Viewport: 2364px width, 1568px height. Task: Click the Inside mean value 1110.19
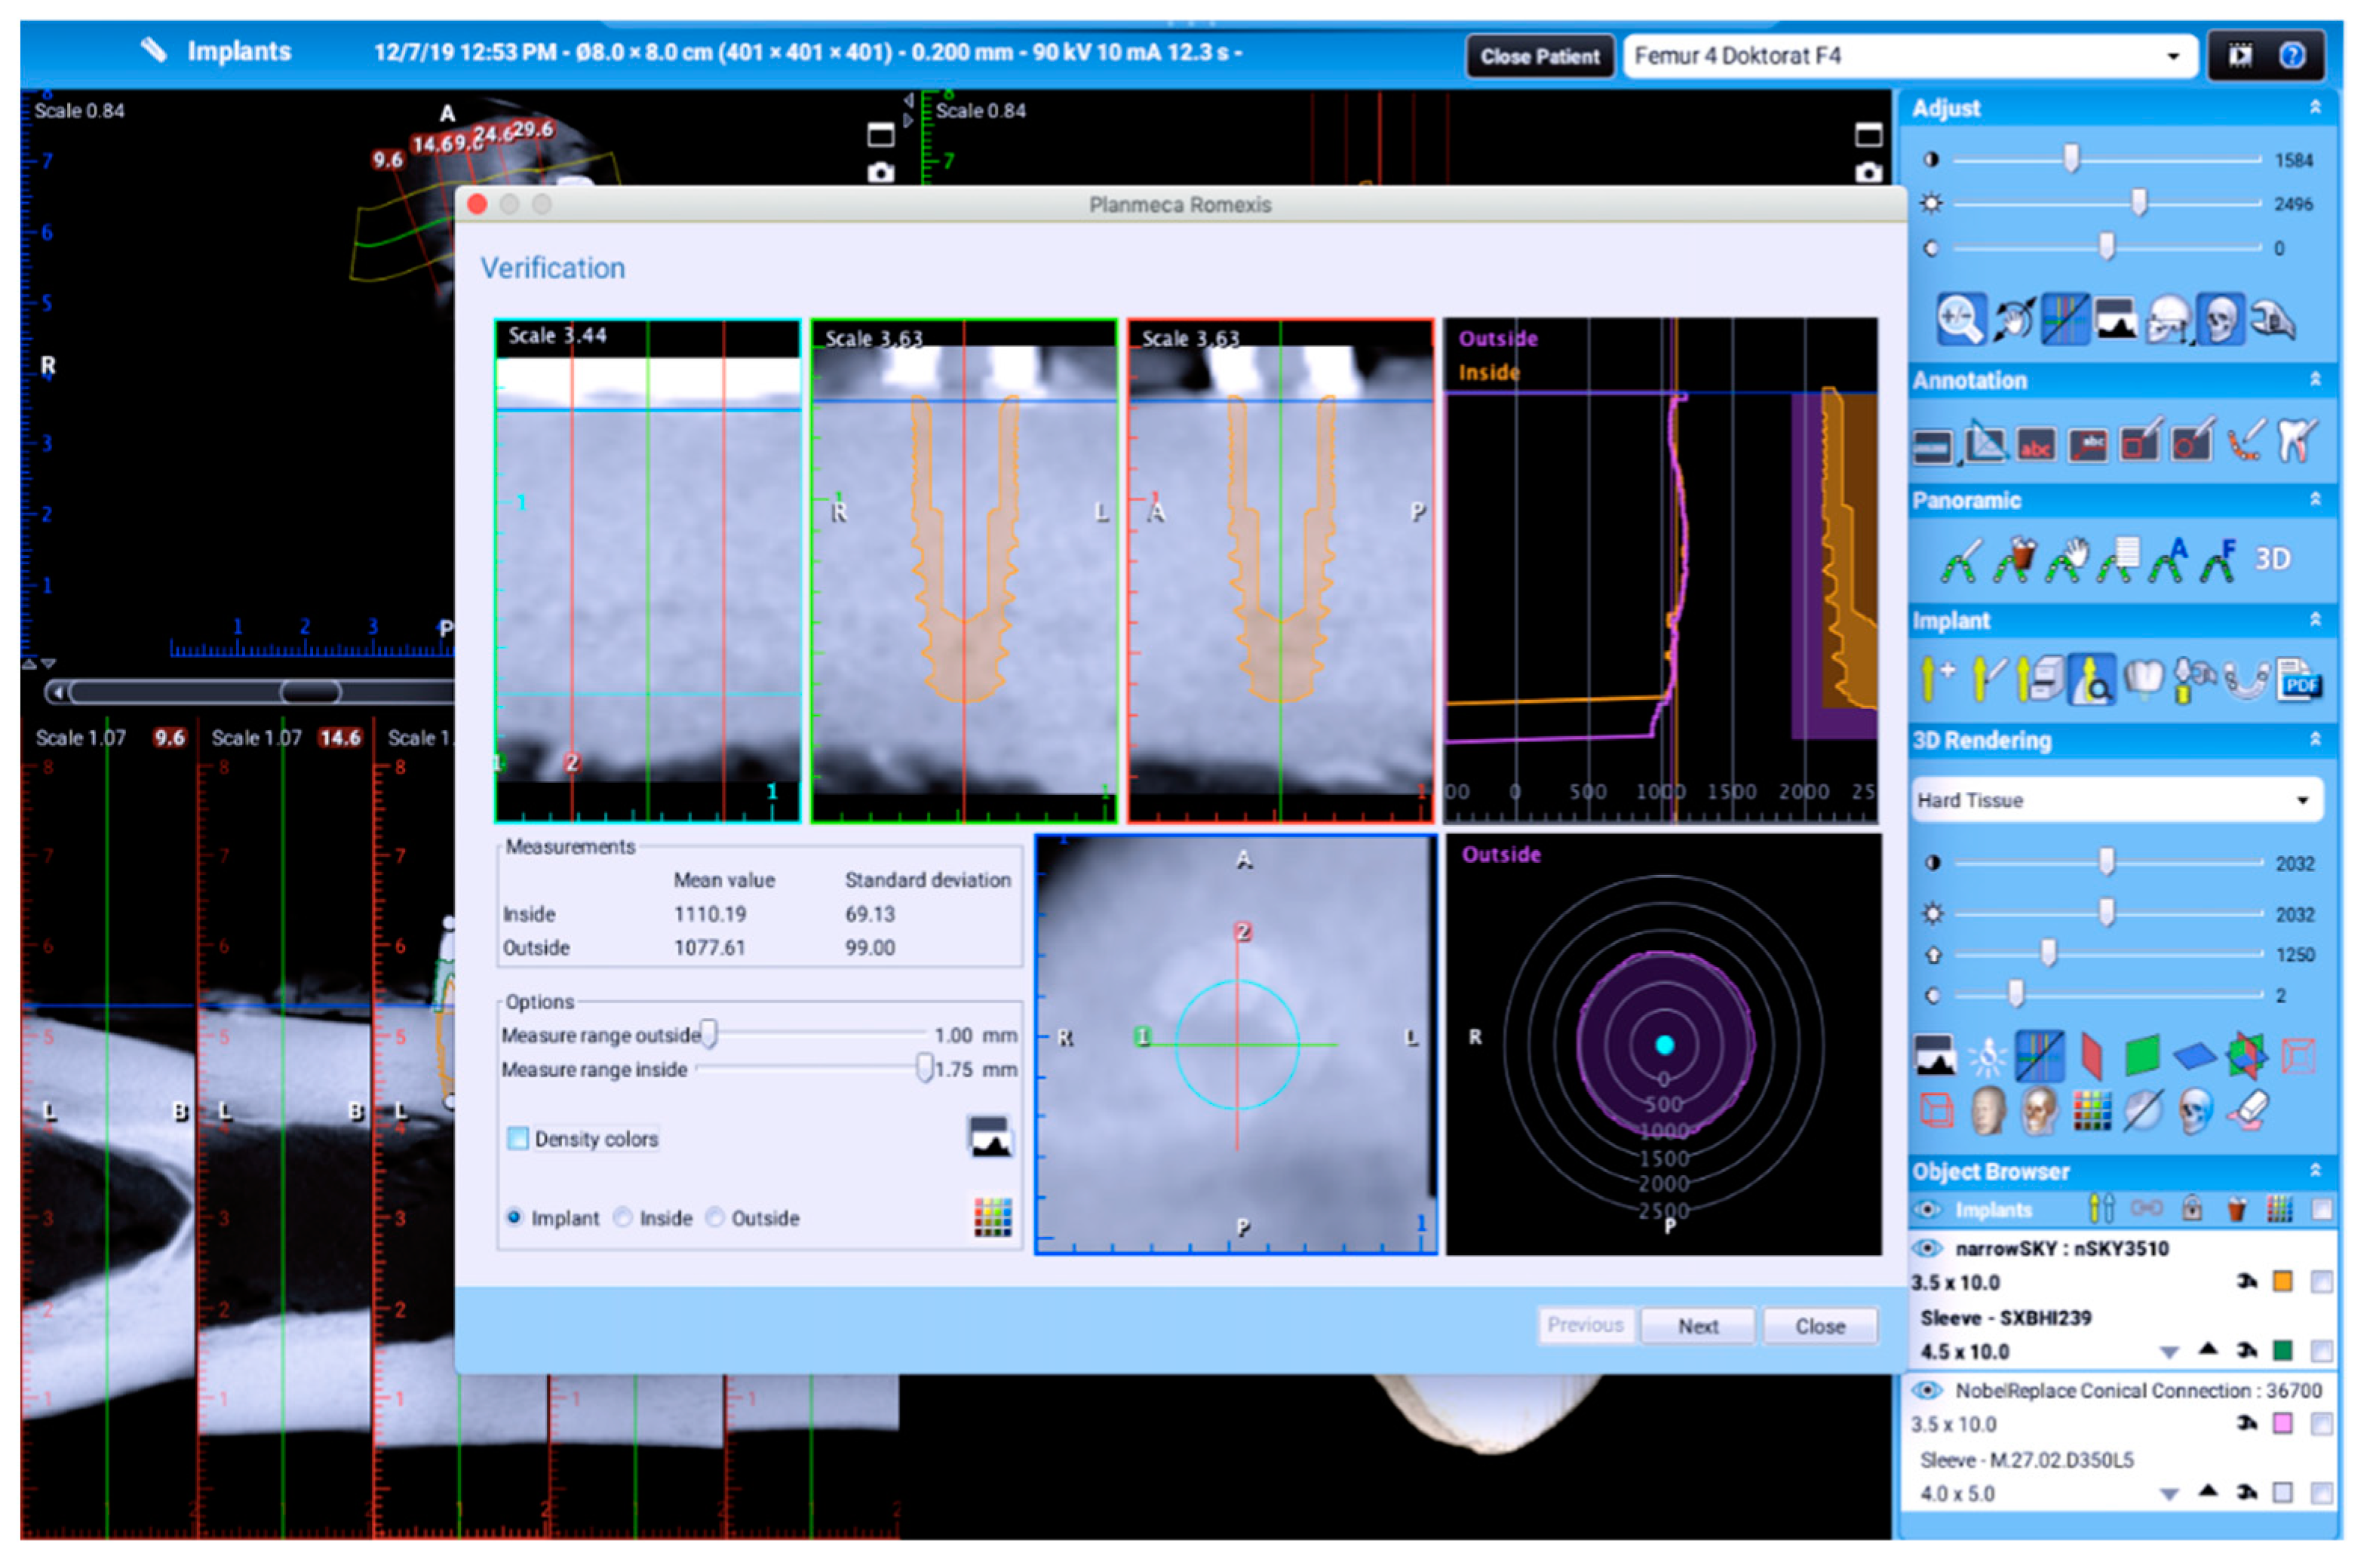710,914
